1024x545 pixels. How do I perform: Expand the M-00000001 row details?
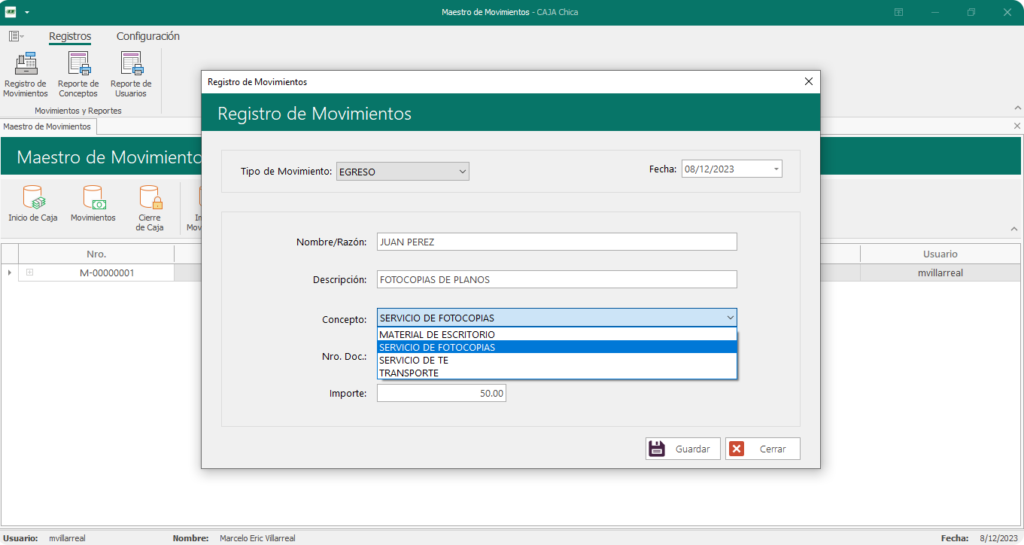(x=30, y=273)
